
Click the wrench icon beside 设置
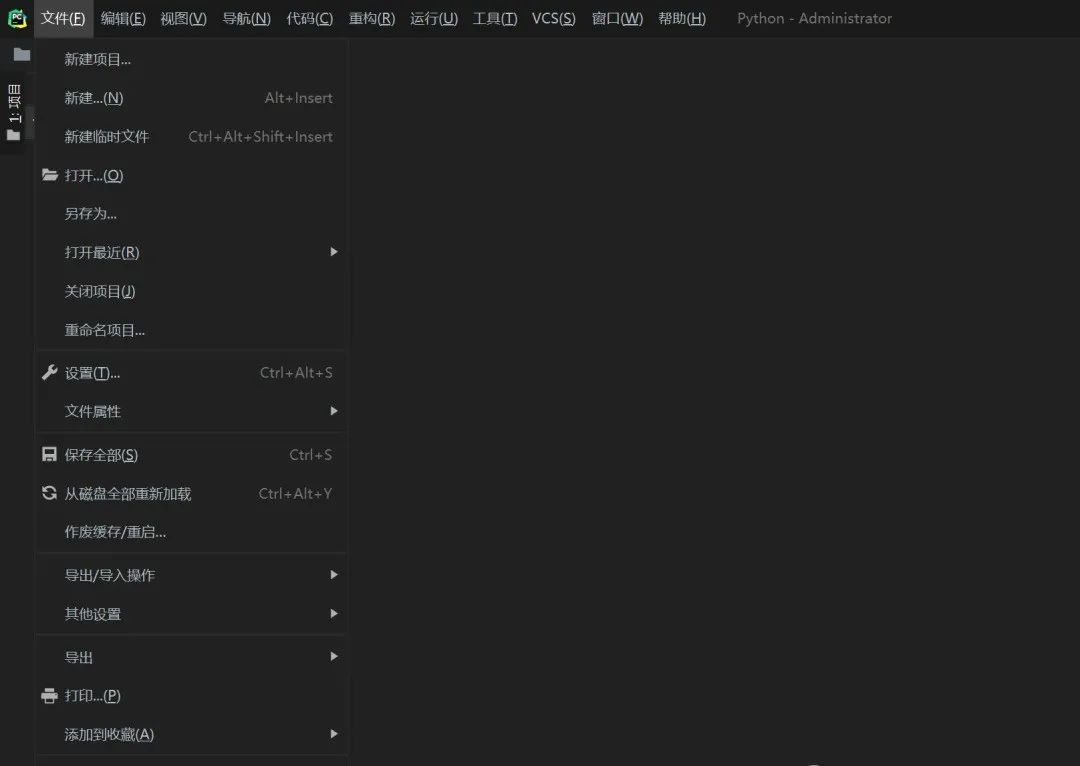coord(50,373)
